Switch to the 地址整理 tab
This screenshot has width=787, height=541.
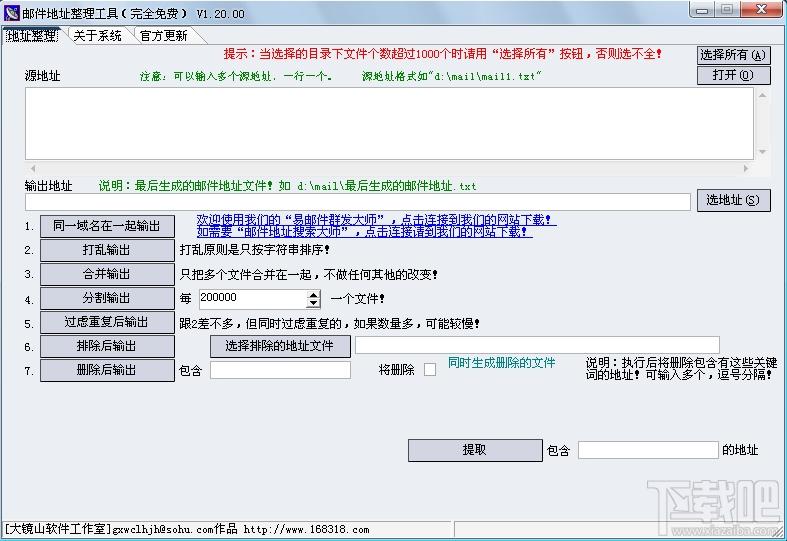[x=32, y=36]
